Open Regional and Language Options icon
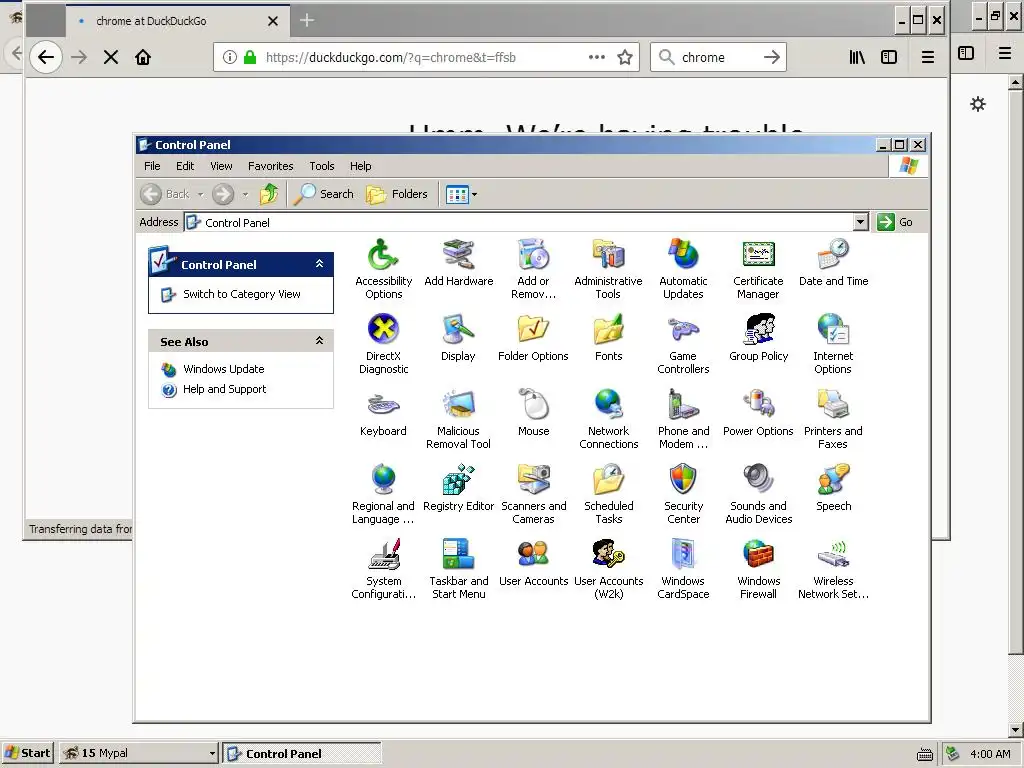Screen dimensions: 1024x768 (383, 494)
